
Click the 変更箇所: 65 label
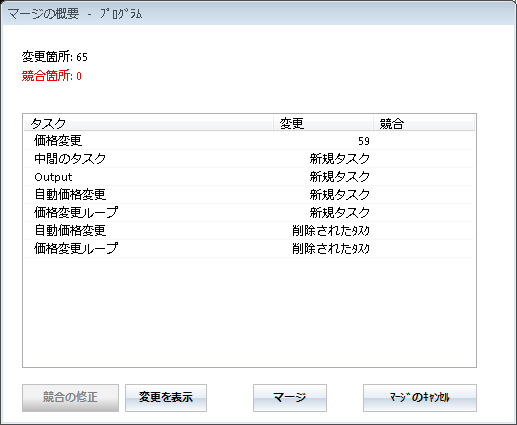point(55,57)
